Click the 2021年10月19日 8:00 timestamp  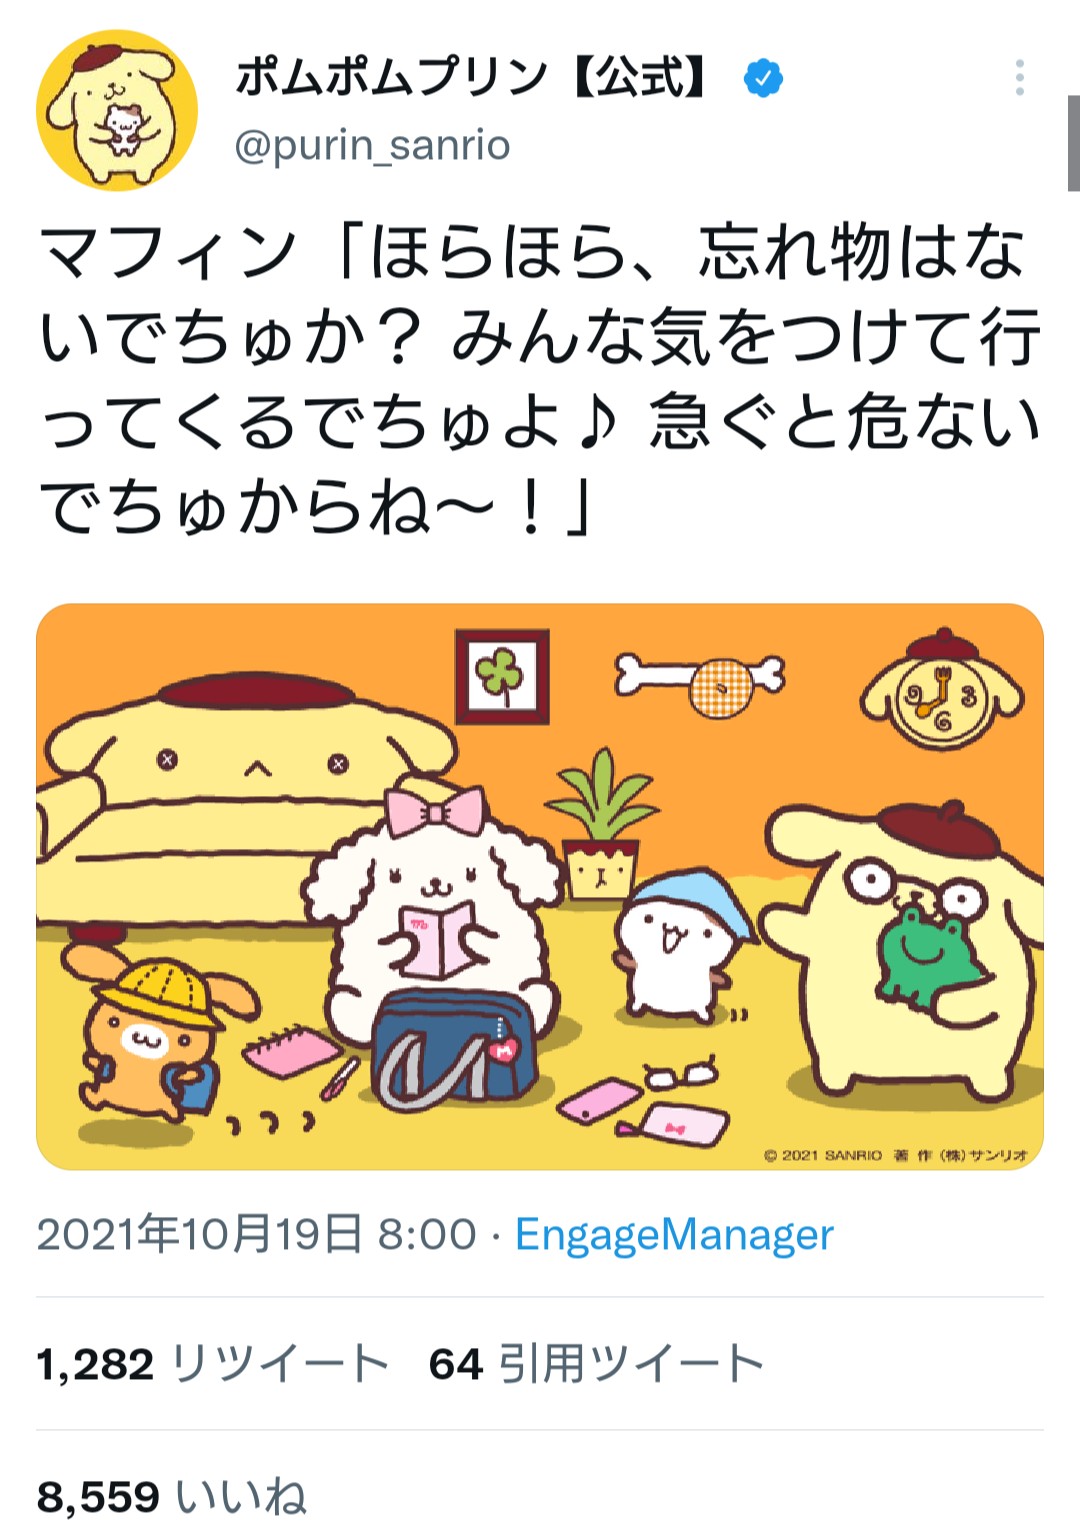pos(257,1235)
